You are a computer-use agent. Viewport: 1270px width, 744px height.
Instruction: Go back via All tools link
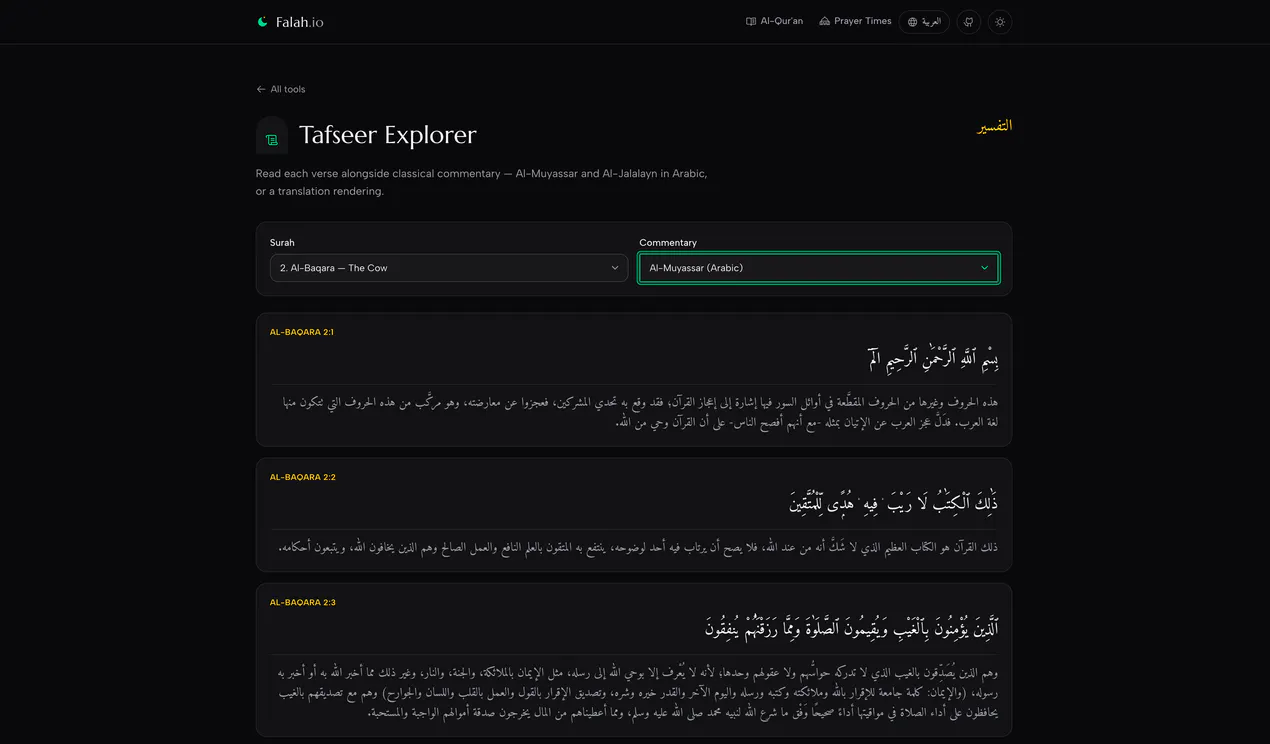click(x=281, y=89)
